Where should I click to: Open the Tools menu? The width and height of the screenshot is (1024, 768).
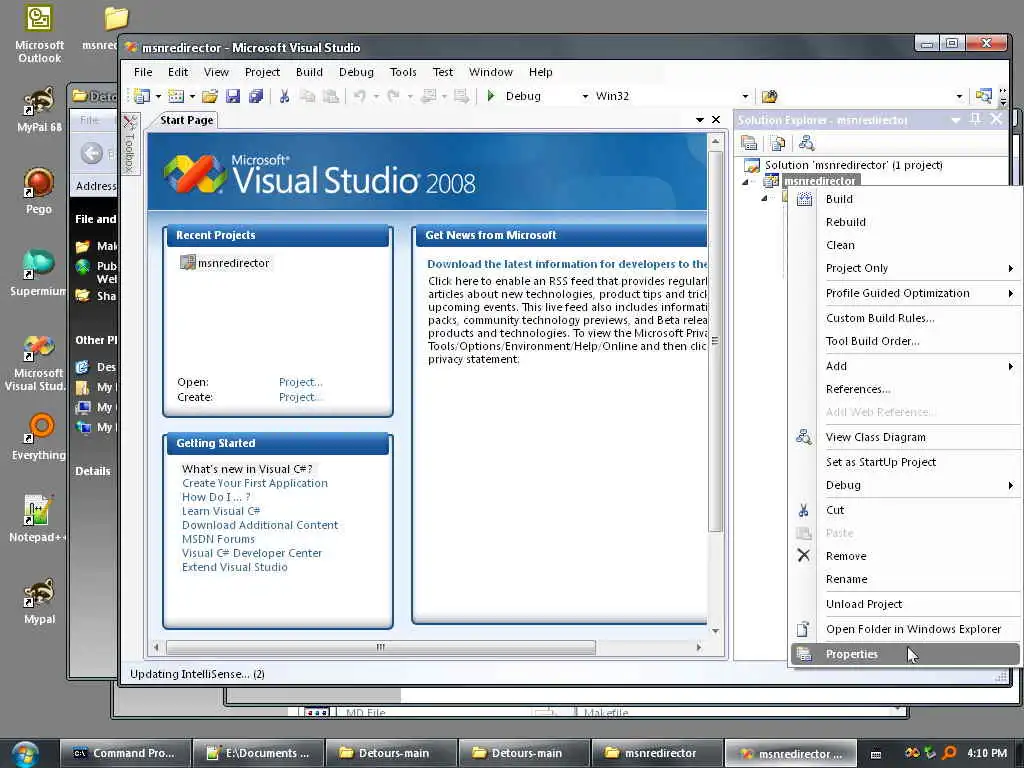pyautogui.click(x=403, y=72)
